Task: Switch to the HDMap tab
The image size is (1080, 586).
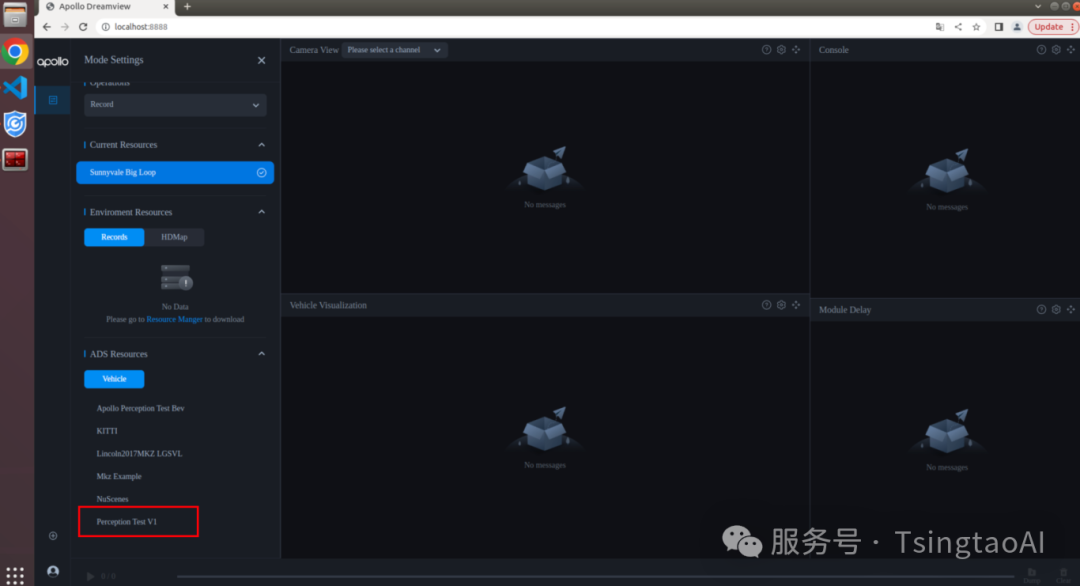Action: (174, 237)
